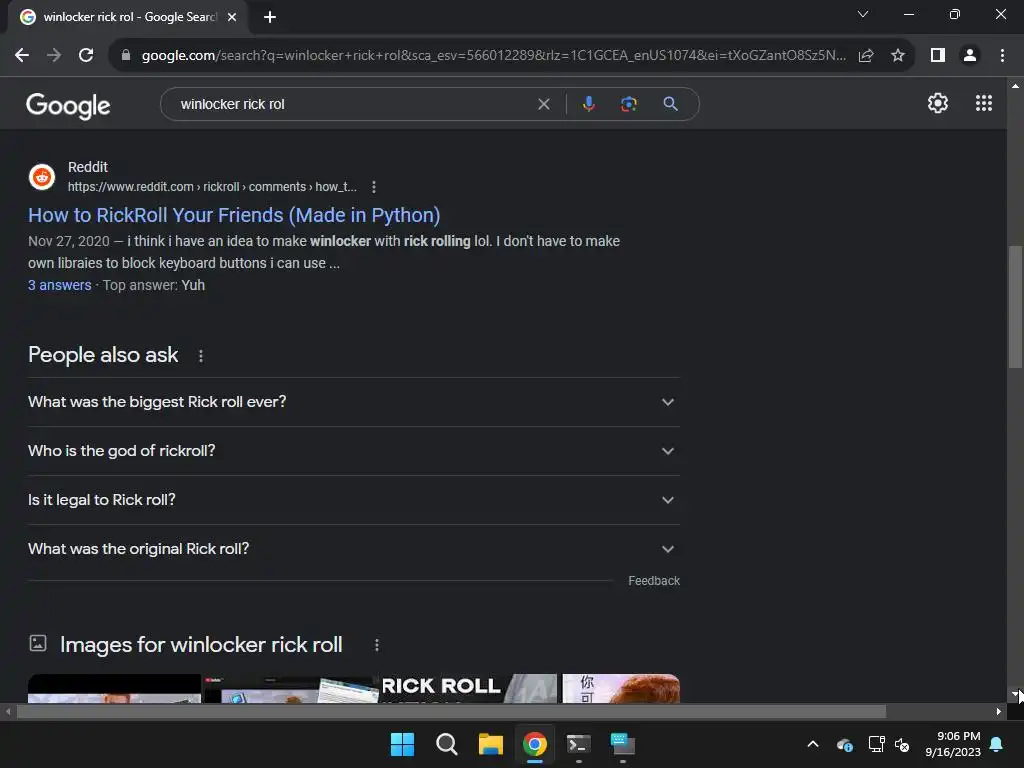Screen dimensions: 1024x768
Task: Search by image with Google Lens
Action: [x=628, y=104]
